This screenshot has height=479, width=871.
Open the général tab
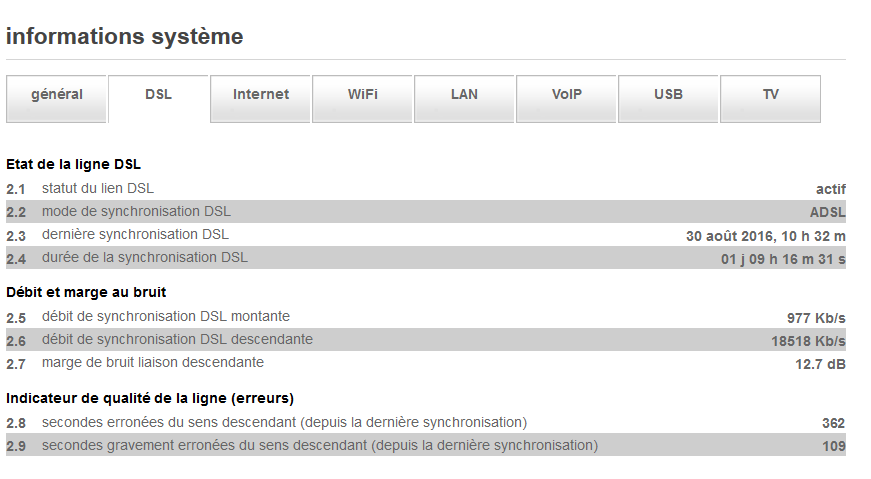[x=57, y=95]
